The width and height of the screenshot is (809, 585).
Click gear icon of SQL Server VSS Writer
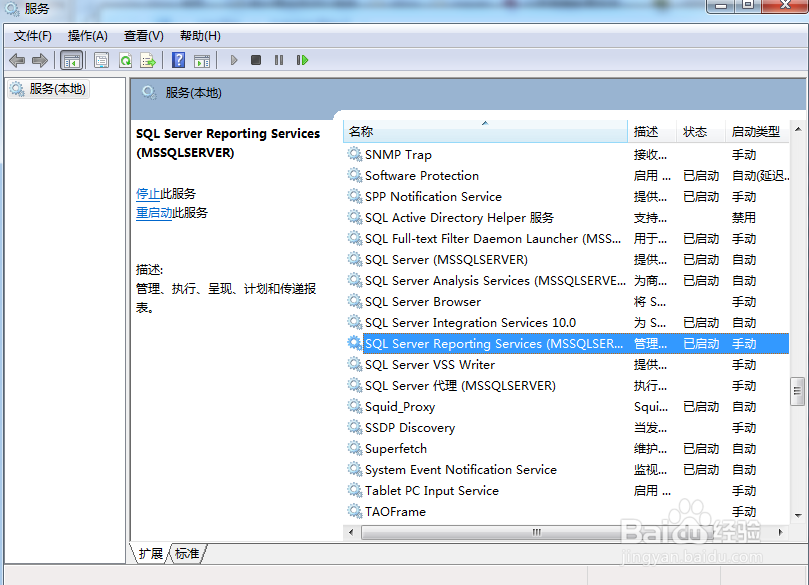354,364
